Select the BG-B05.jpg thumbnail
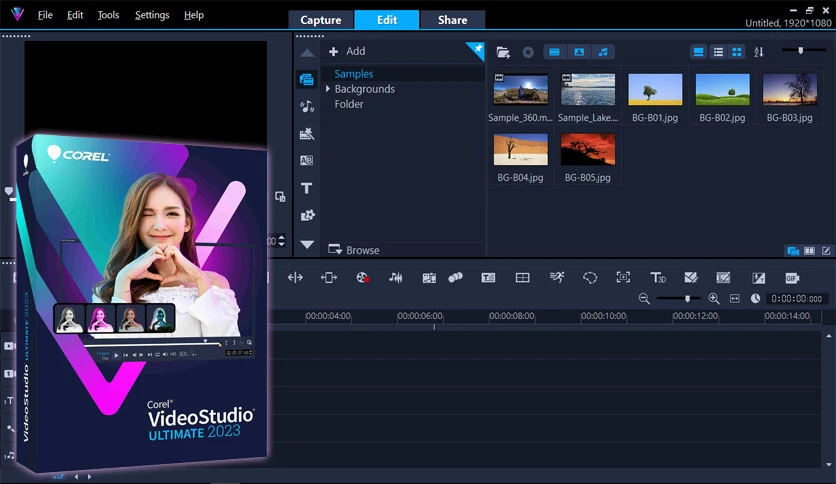The width and height of the screenshot is (836, 484). (x=588, y=149)
